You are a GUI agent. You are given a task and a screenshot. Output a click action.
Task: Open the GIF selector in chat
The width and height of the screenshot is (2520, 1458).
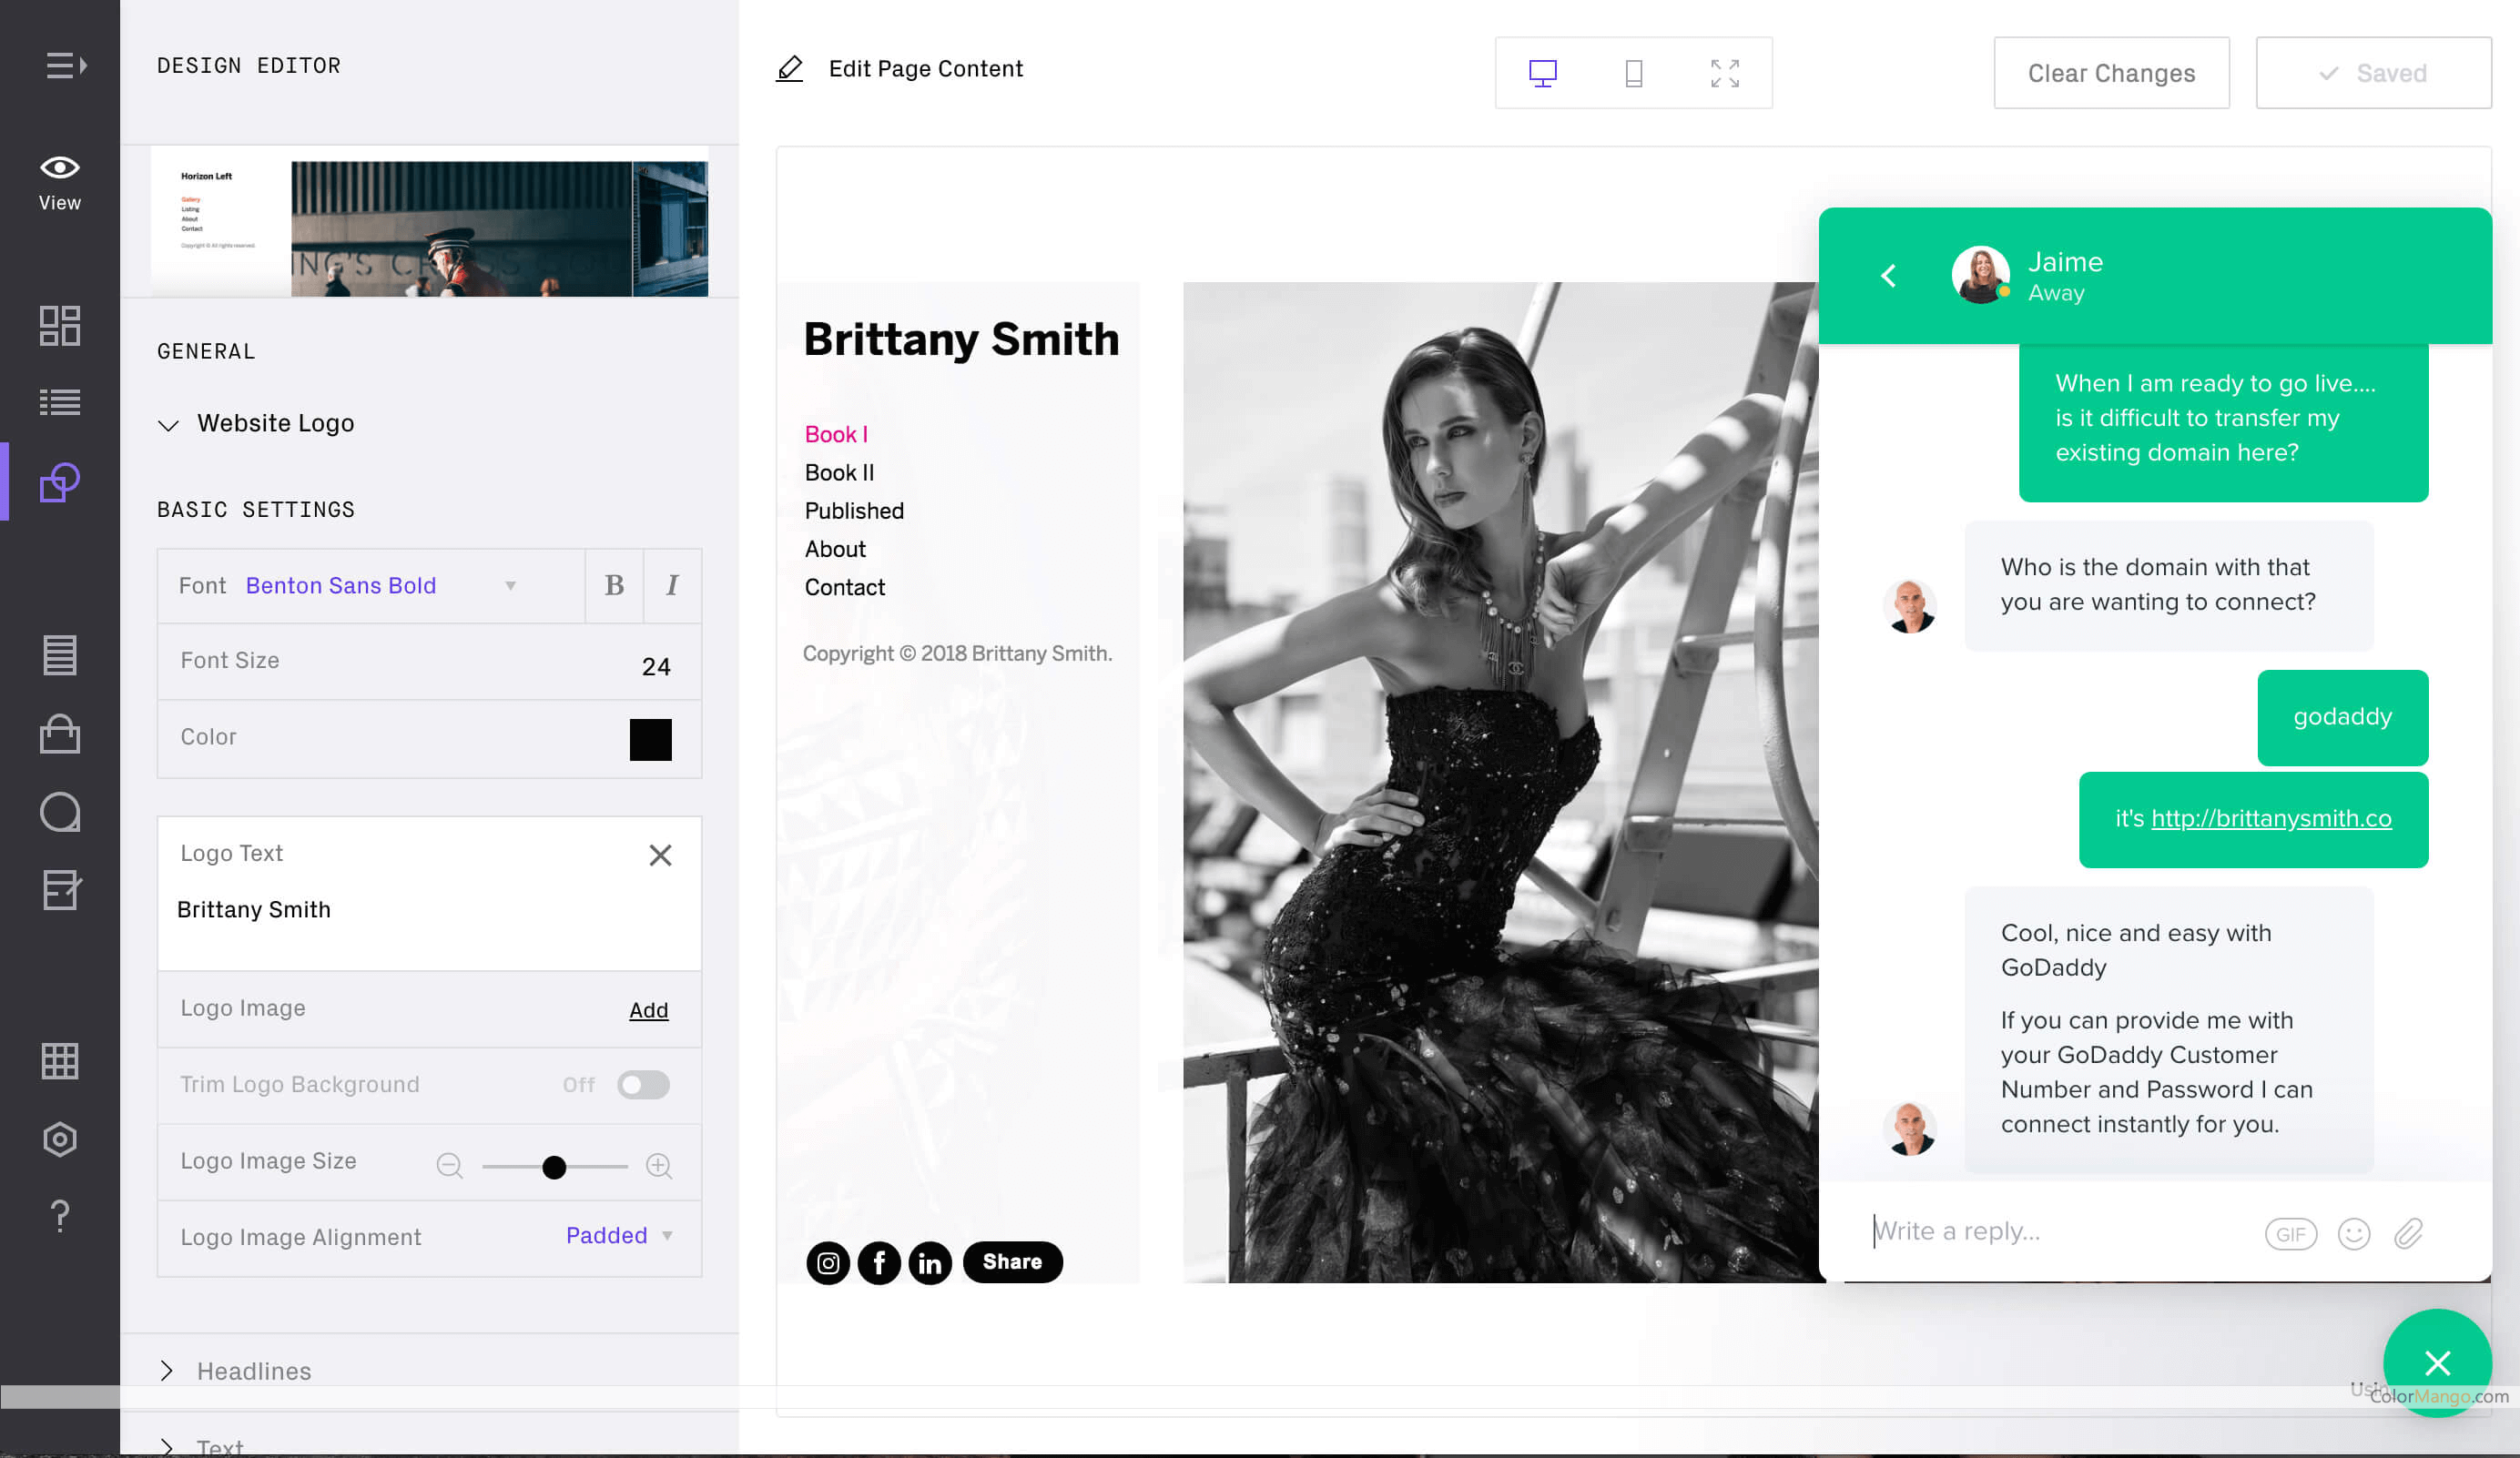pyautogui.click(x=2290, y=1234)
